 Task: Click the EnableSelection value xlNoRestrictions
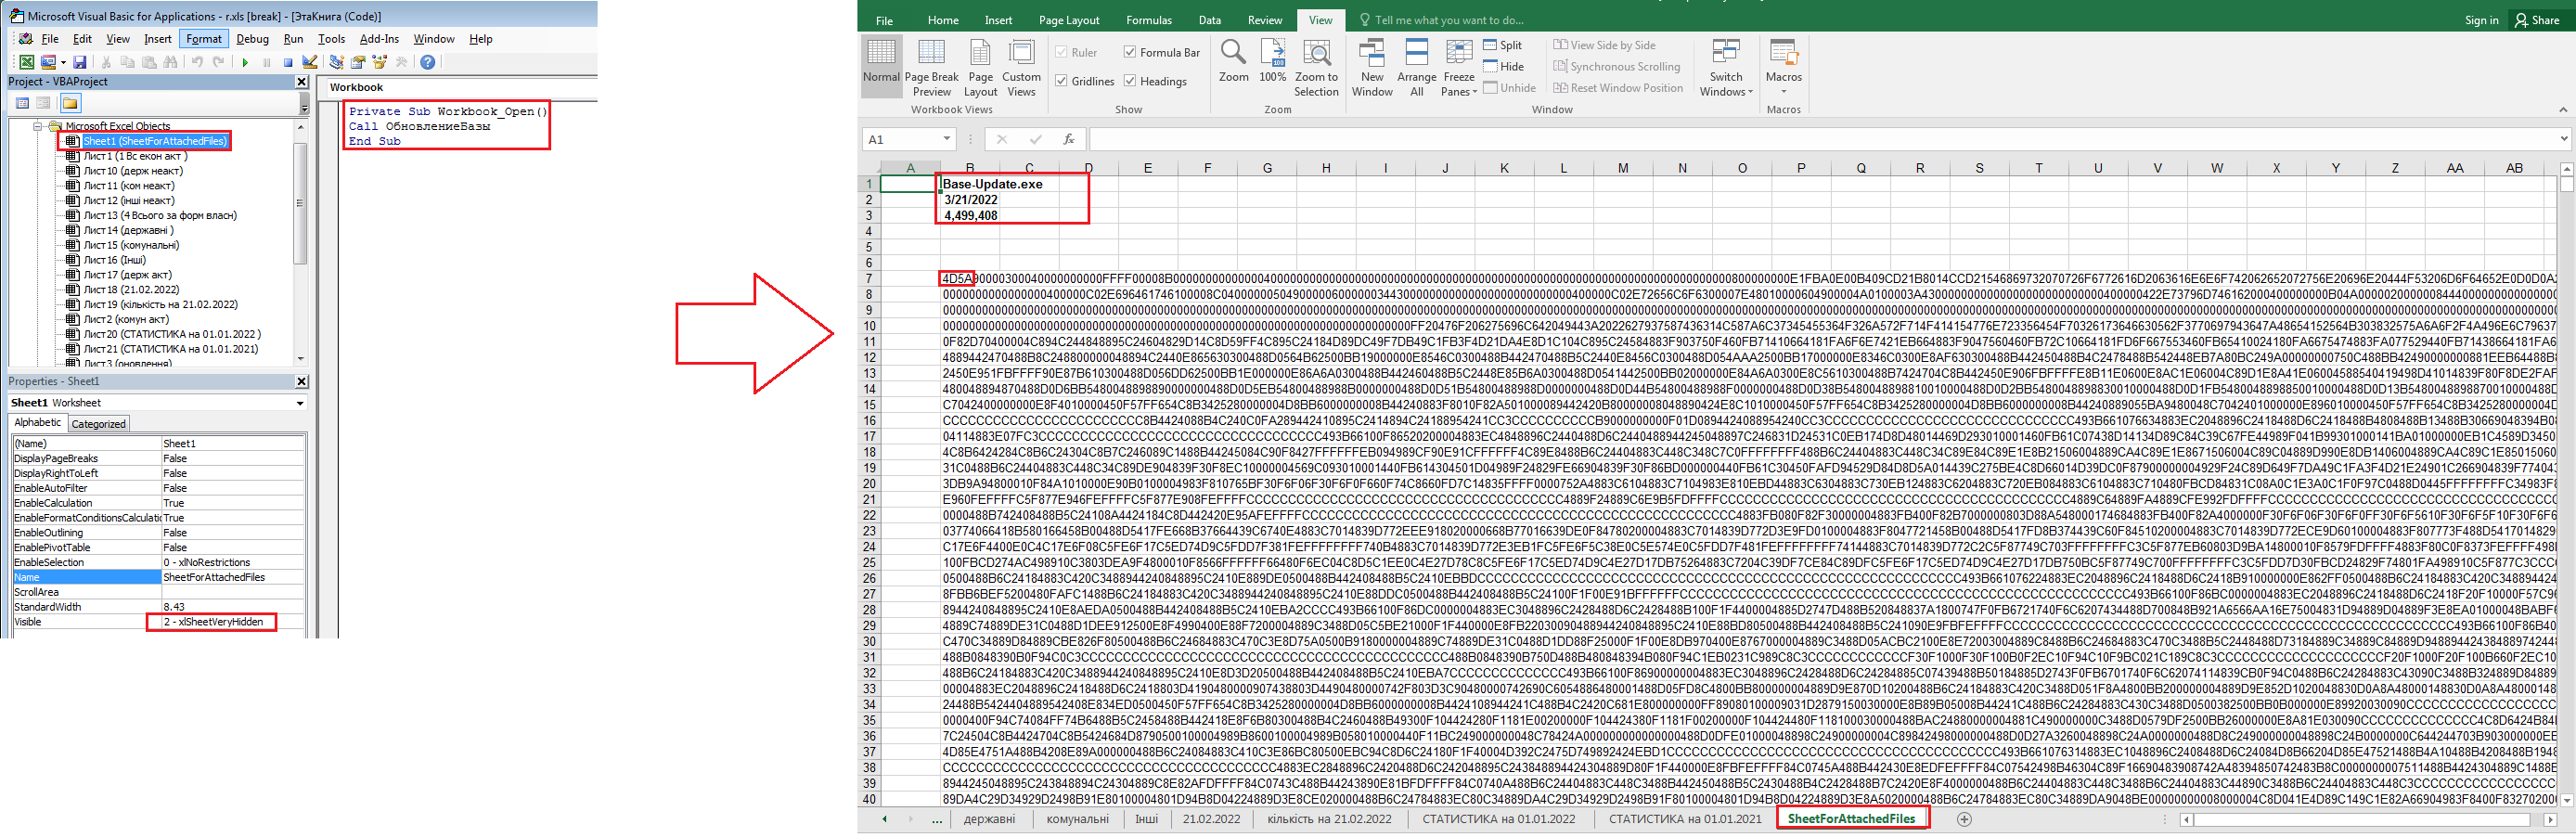[232, 562]
